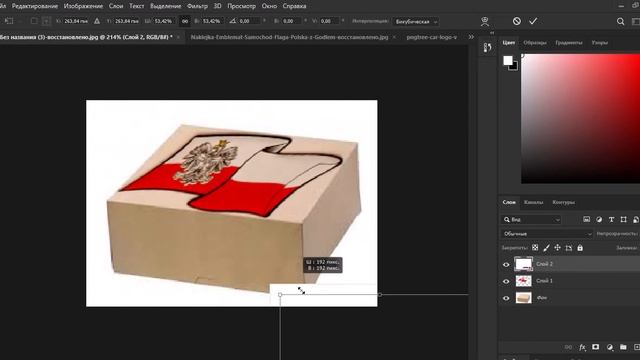
Task: Click the history panel icon beside the Color panel
Action: tap(487, 48)
